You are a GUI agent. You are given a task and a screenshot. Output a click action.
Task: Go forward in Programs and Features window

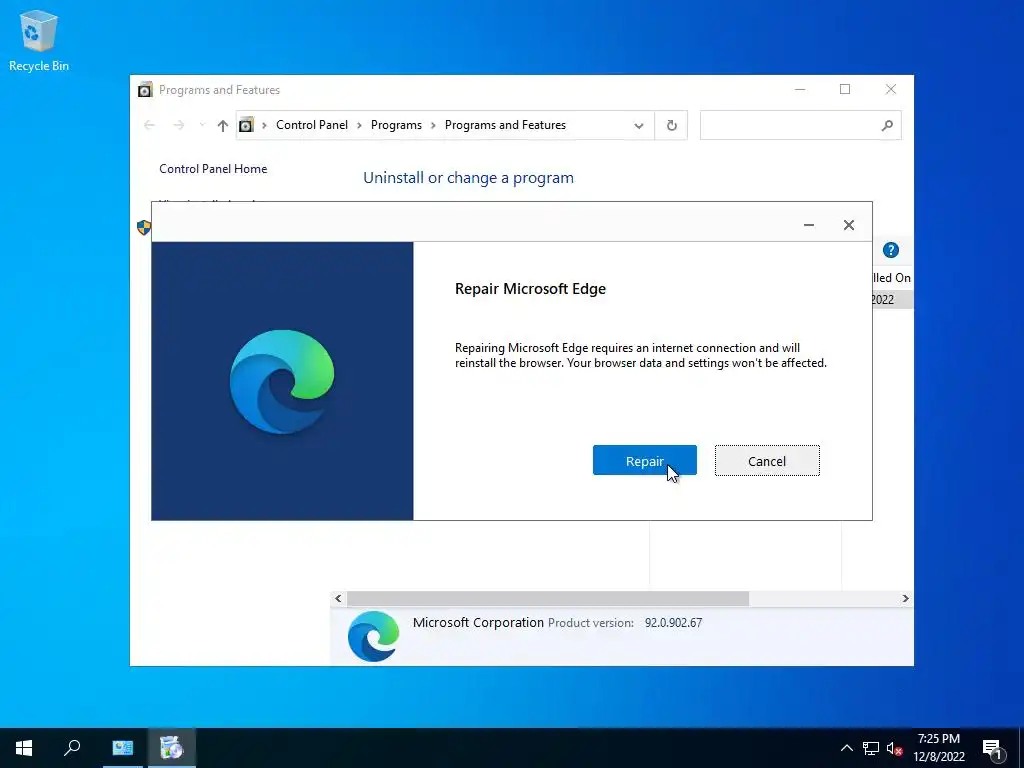178,125
